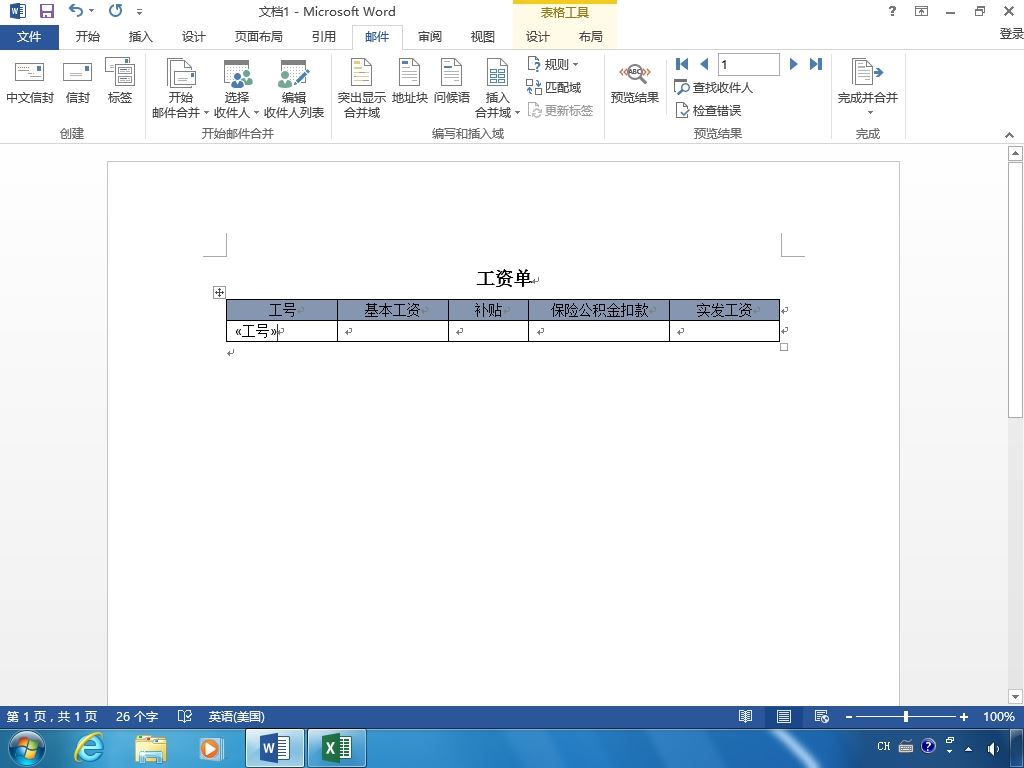
Task: Open Windows Start menu
Action: click(26, 748)
